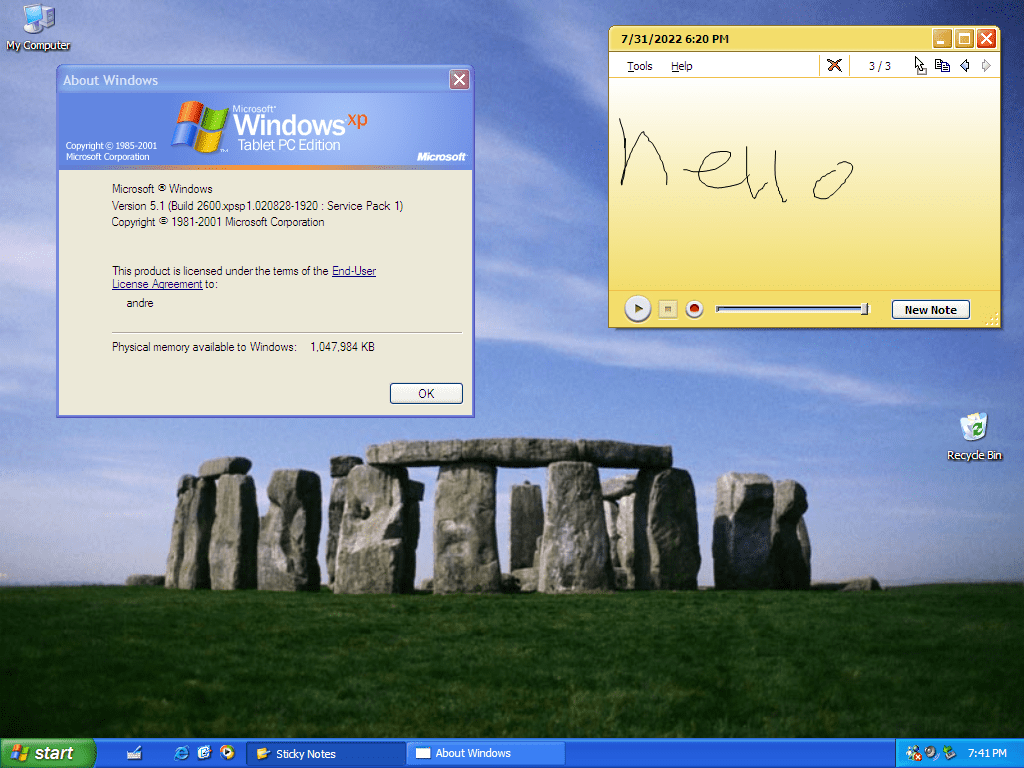The width and height of the screenshot is (1024, 768).
Task: Delete the current sticky note
Action: 834,66
